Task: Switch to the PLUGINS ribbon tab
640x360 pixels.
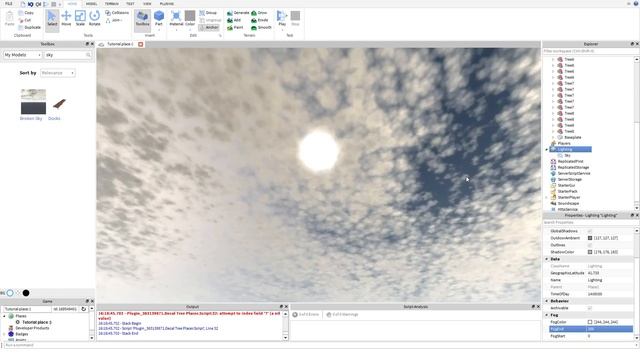Action: click(x=167, y=4)
